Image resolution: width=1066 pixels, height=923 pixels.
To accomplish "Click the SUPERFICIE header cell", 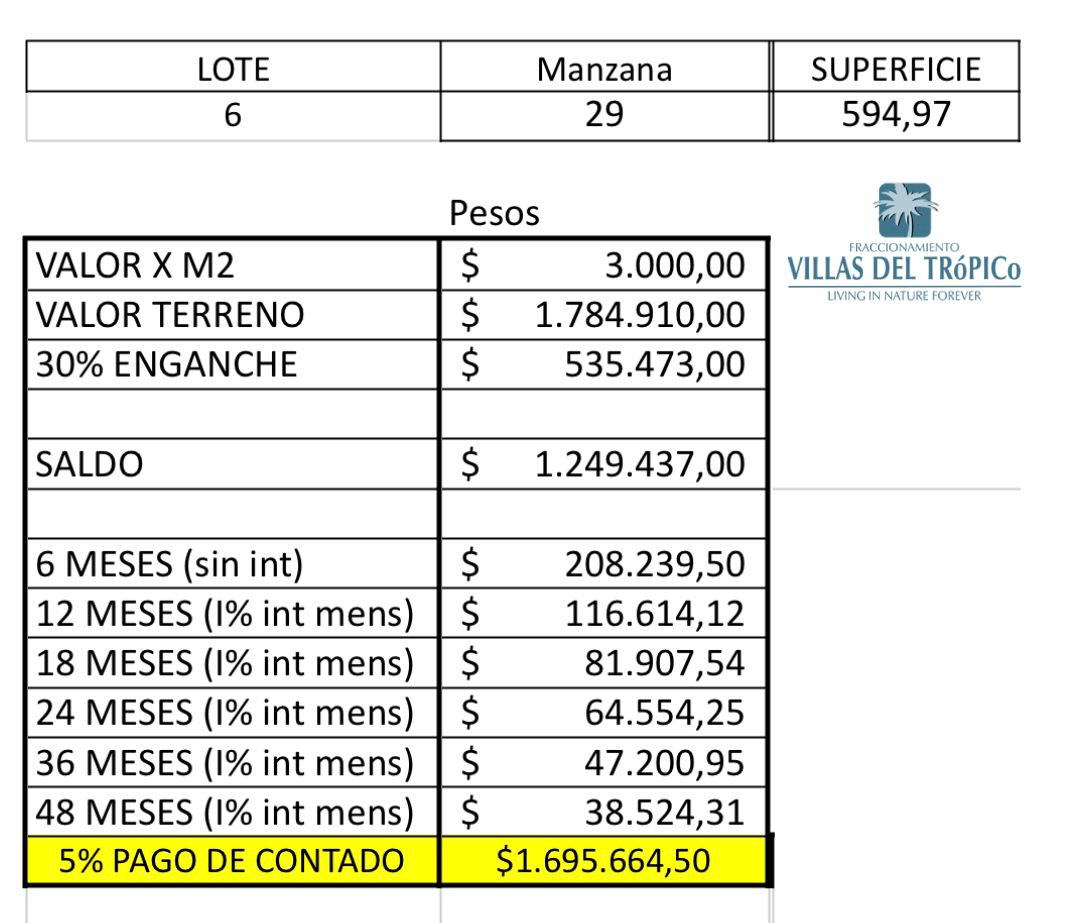I will pyautogui.click(x=896, y=68).
